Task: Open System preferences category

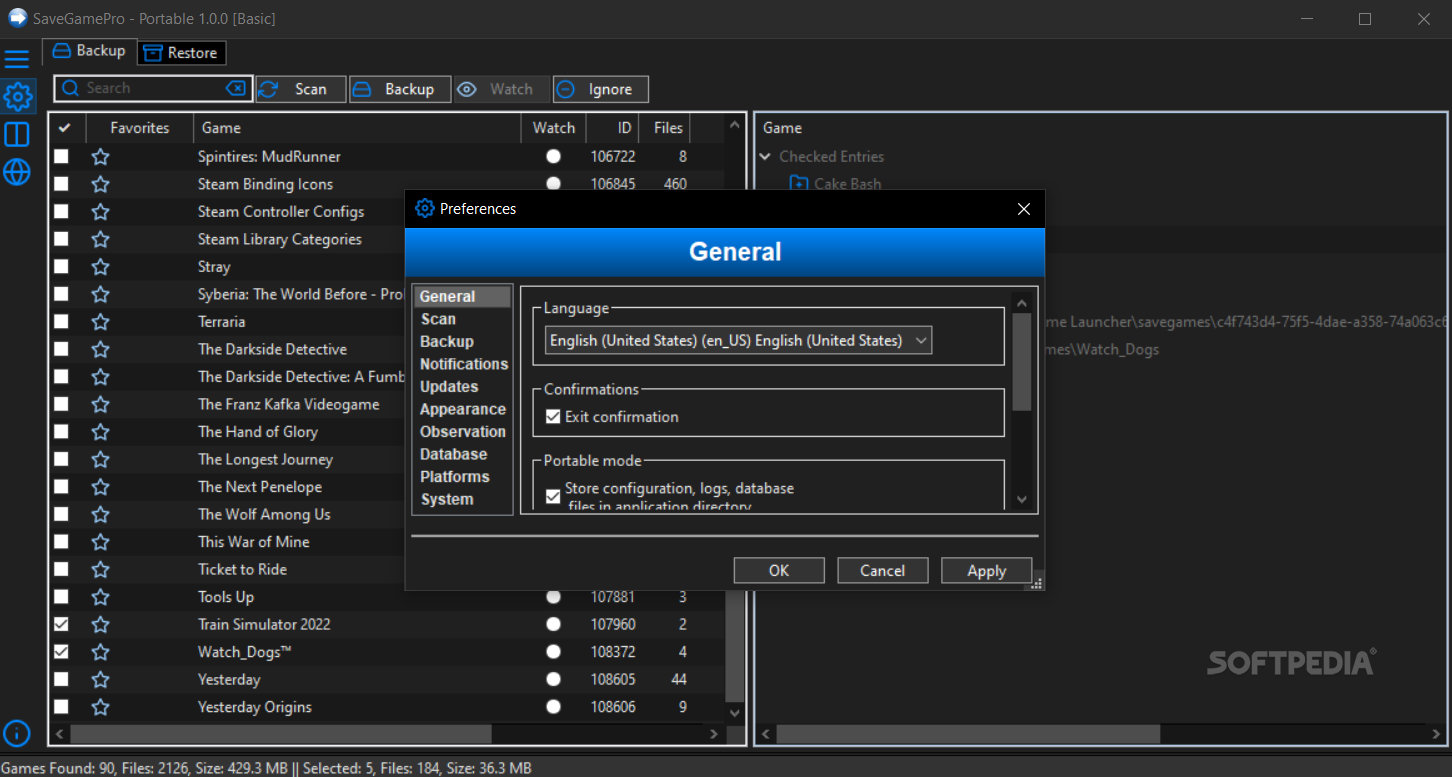Action: point(447,499)
